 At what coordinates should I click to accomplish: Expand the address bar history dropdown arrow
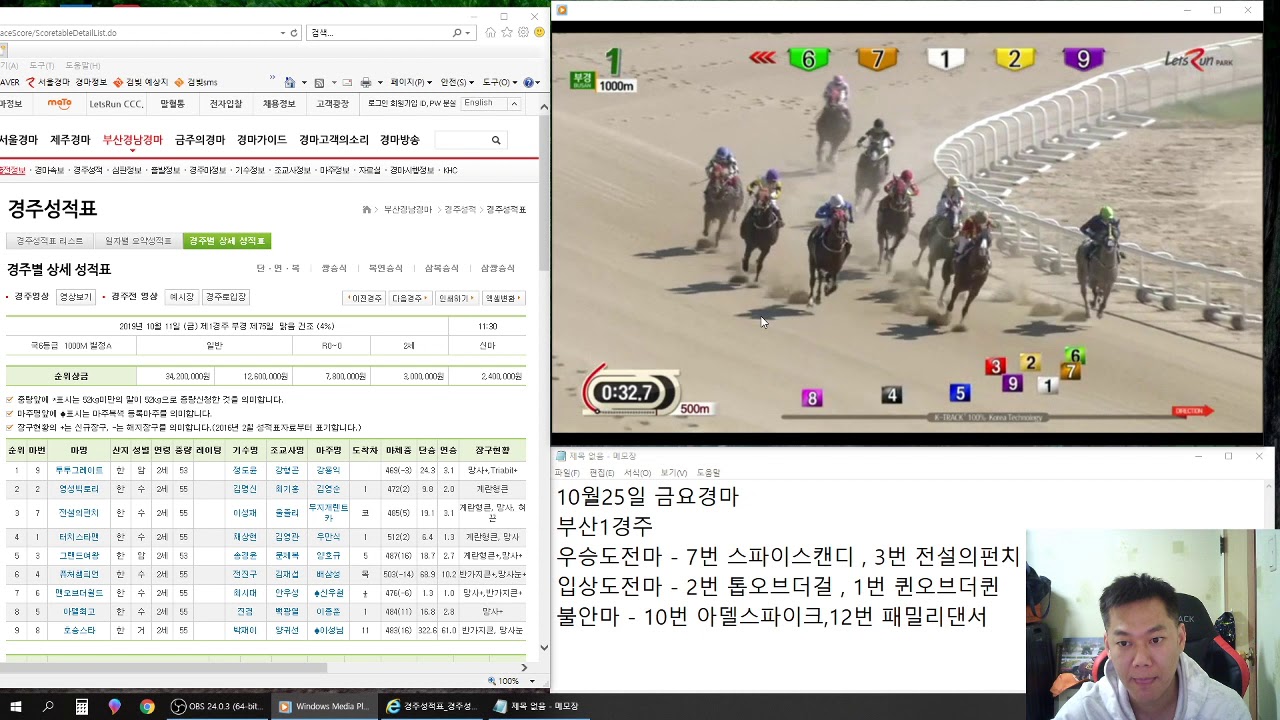(283, 33)
